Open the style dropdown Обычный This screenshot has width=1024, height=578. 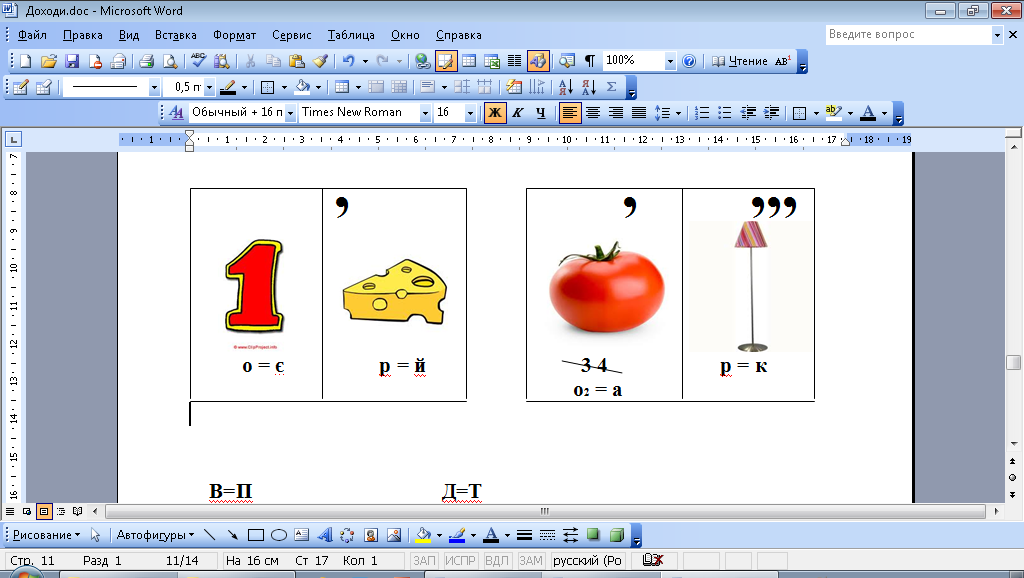pos(290,113)
